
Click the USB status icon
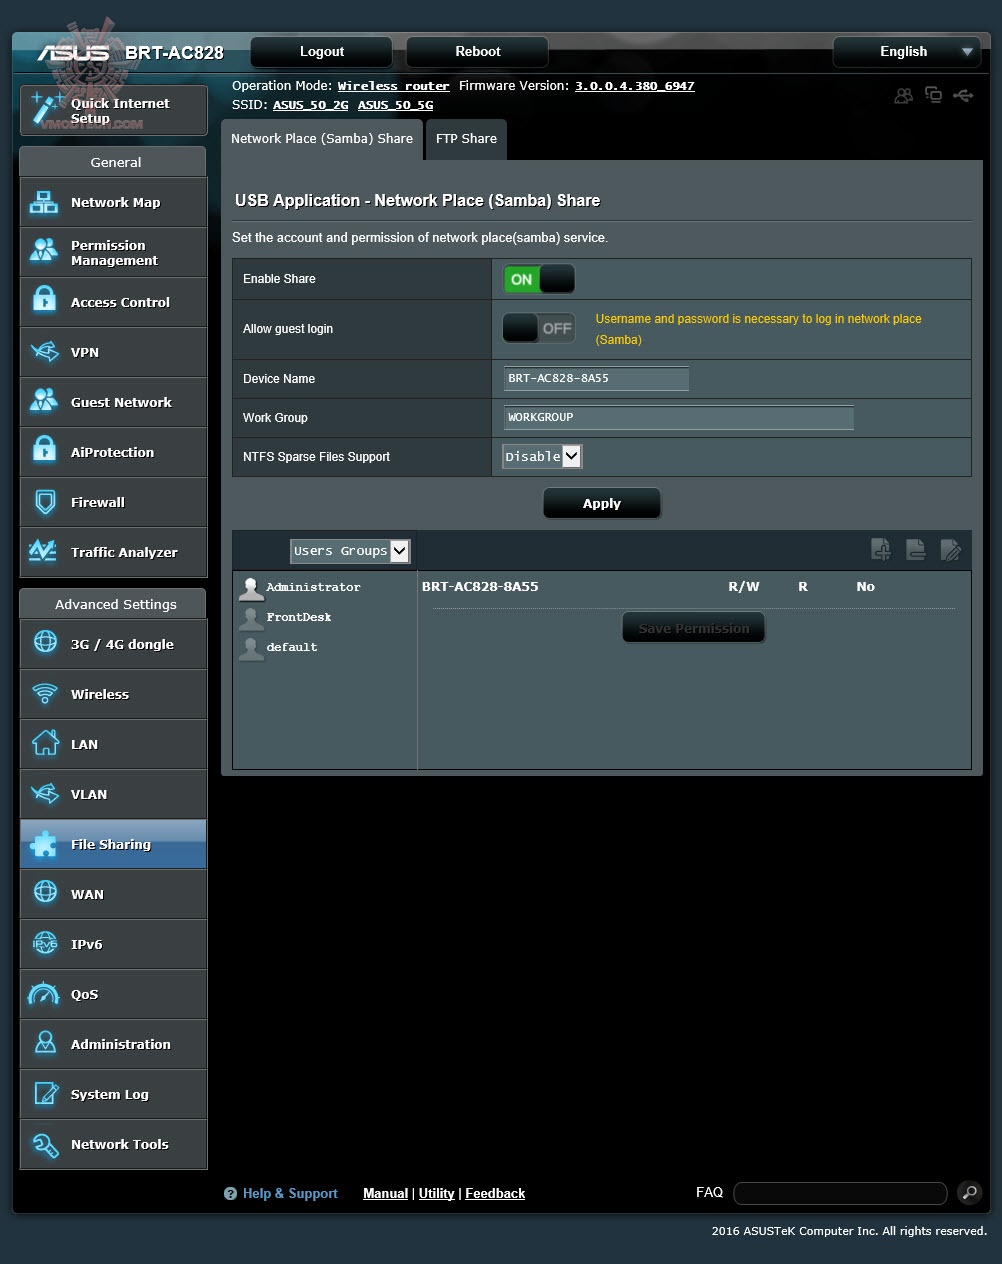point(963,95)
